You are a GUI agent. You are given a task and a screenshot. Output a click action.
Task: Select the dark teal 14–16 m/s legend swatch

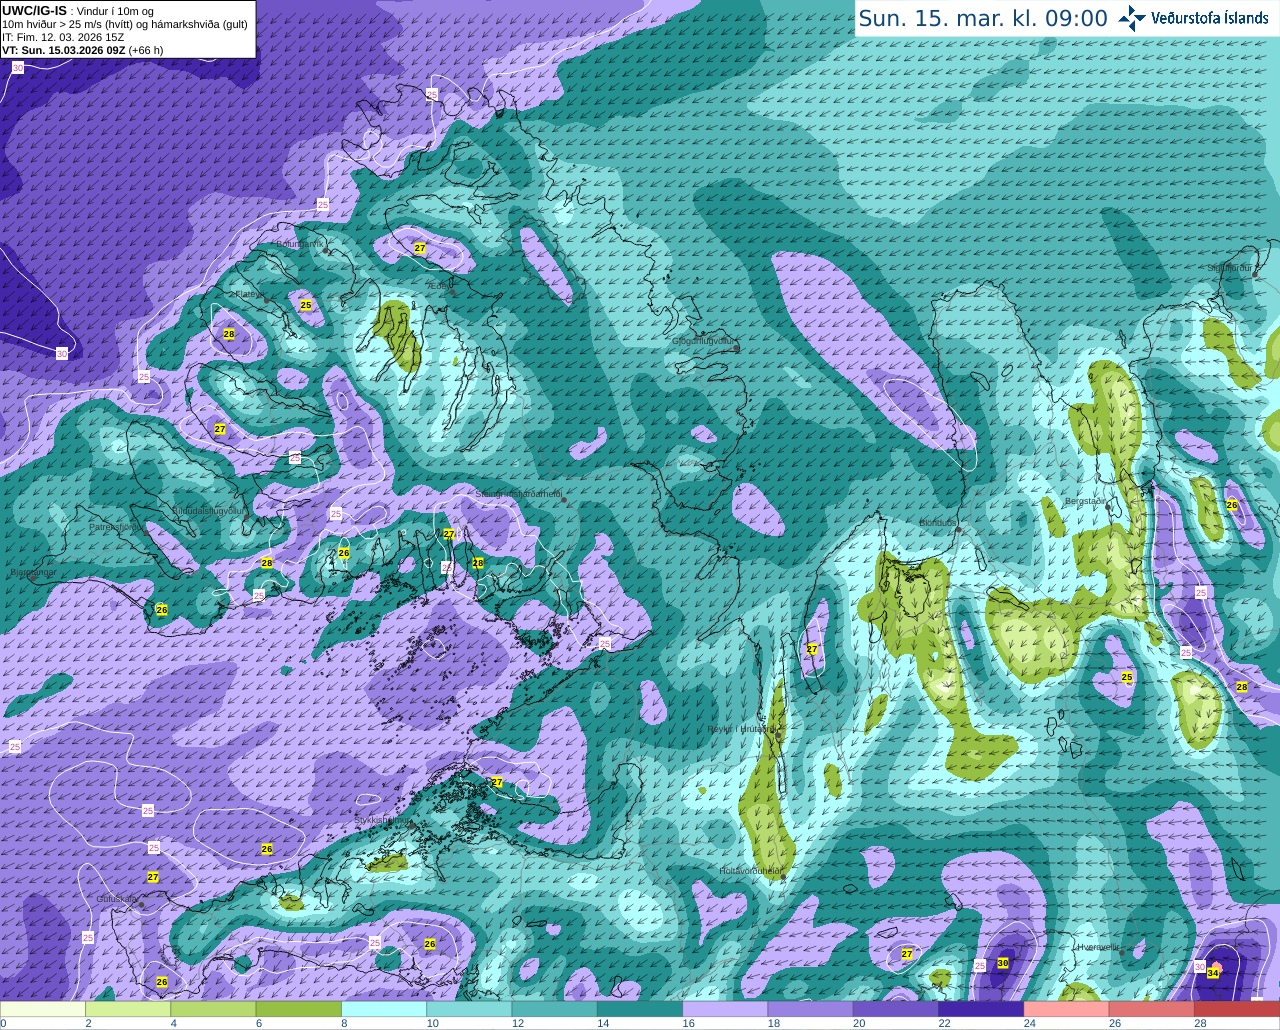pos(640,1009)
